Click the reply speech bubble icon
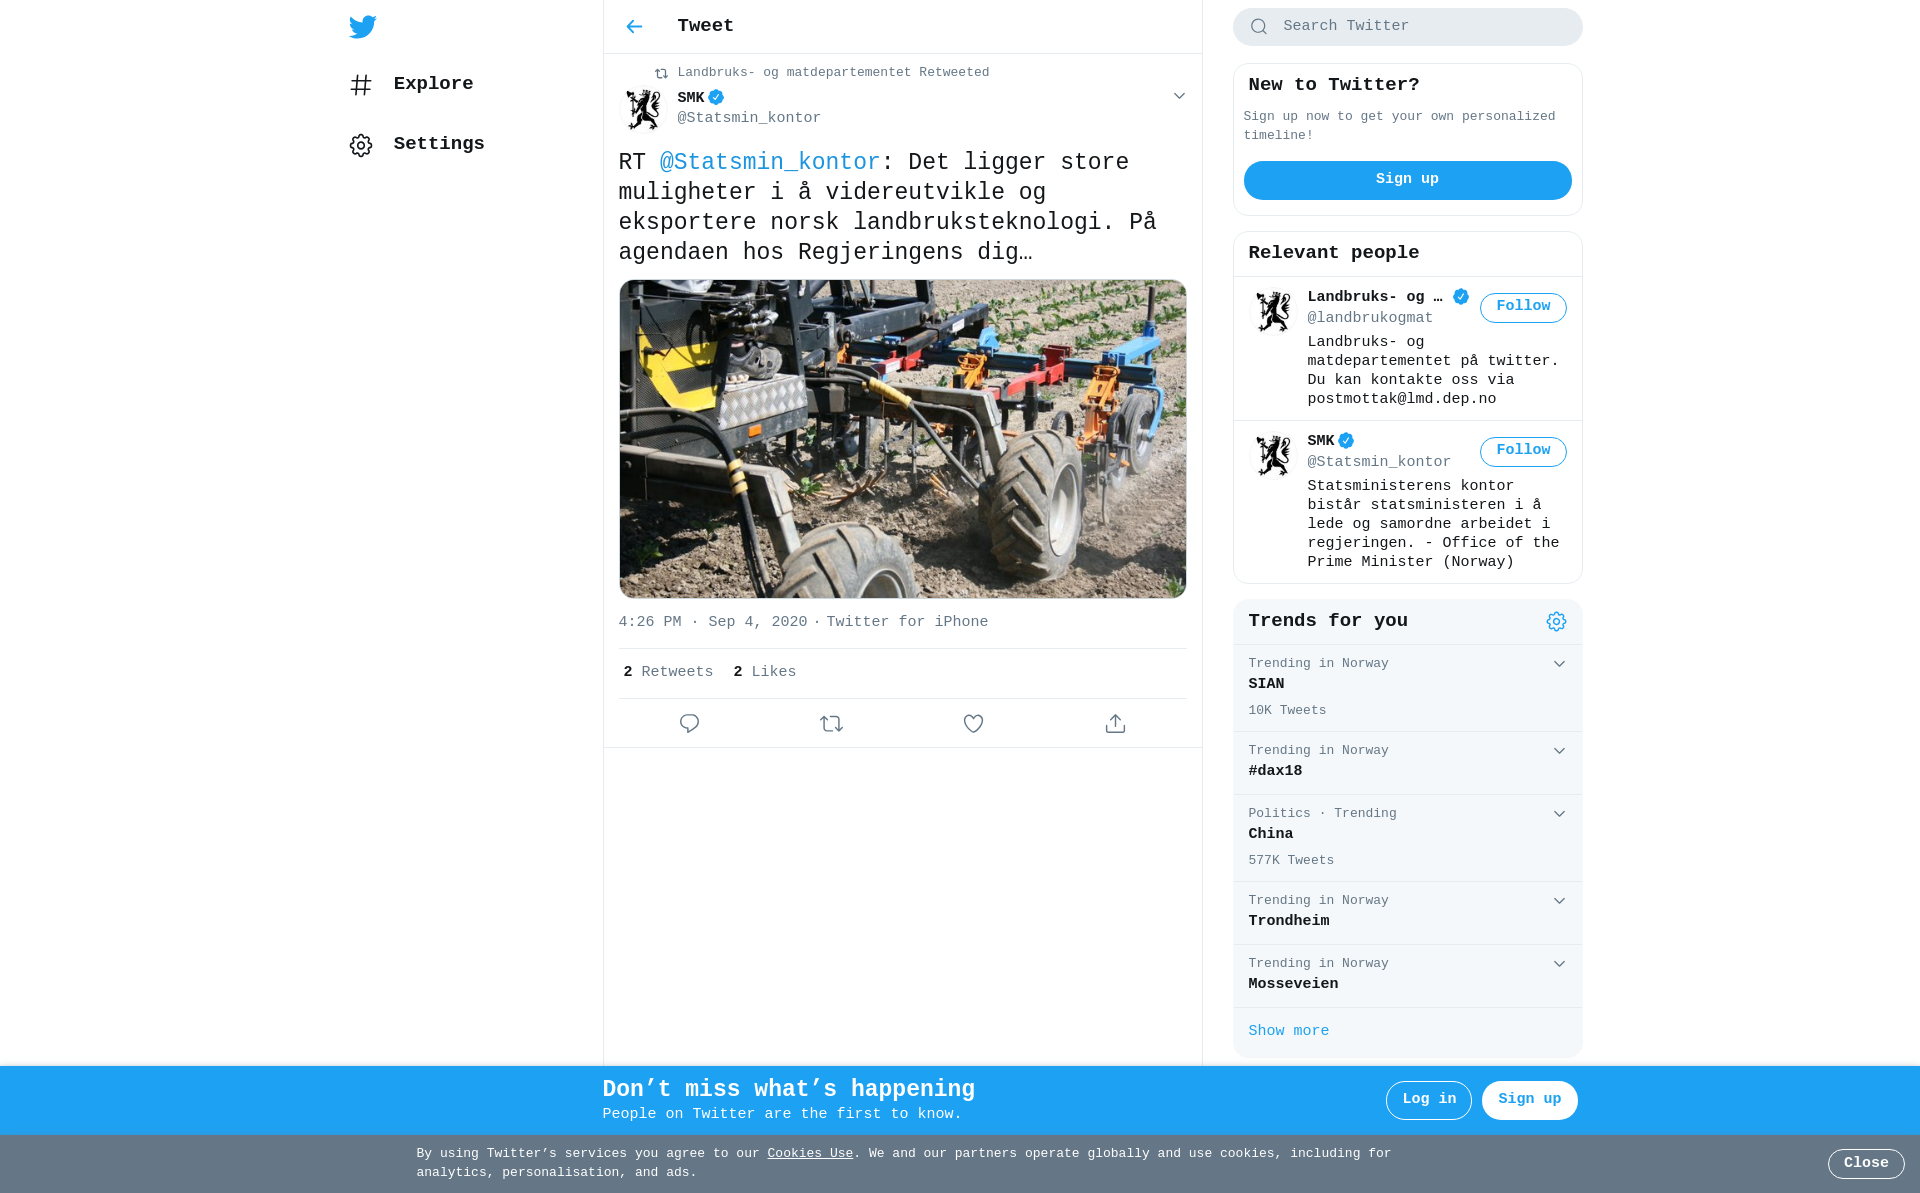The image size is (1920, 1193). [689, 723]
